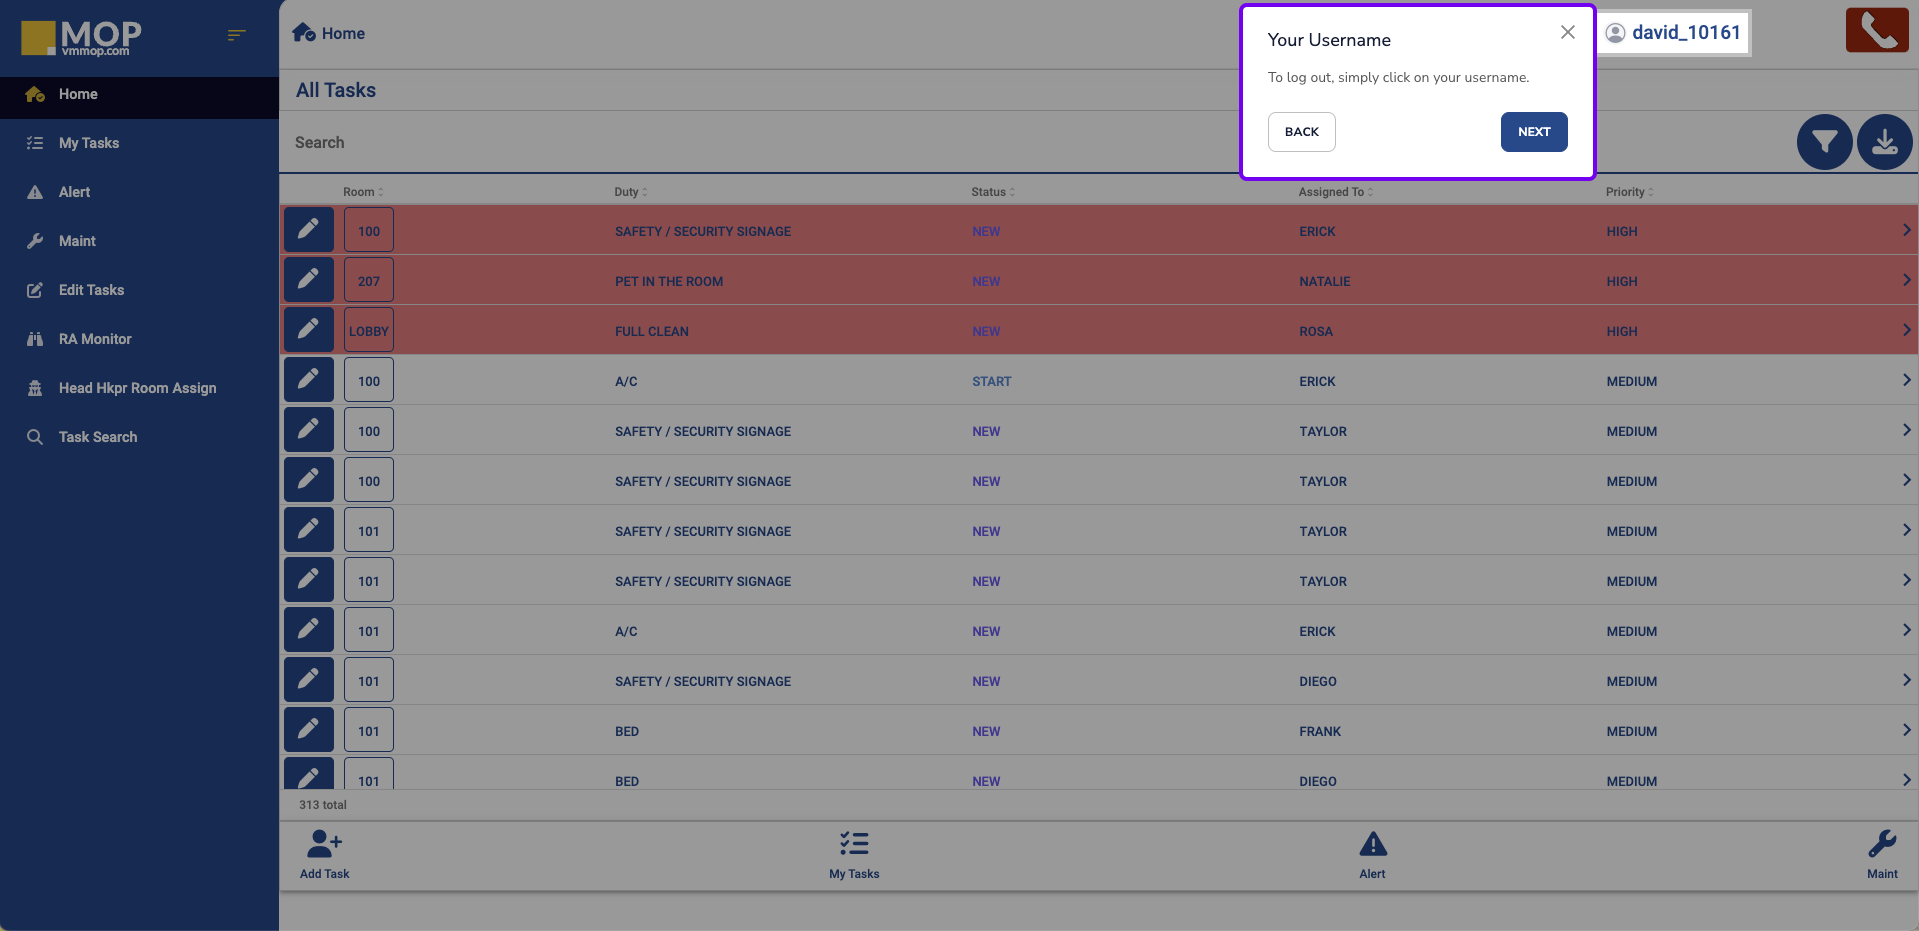The height and width of the screenshot is (931, 1919).
Task: Open RA Monitor in sidebar
Action: [95, 339]
